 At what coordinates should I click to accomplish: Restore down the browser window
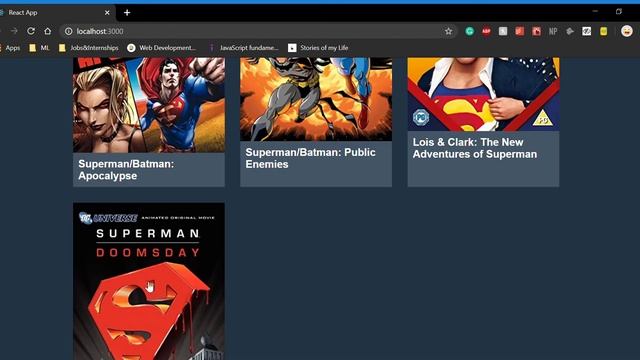click(x=619, y=11)
